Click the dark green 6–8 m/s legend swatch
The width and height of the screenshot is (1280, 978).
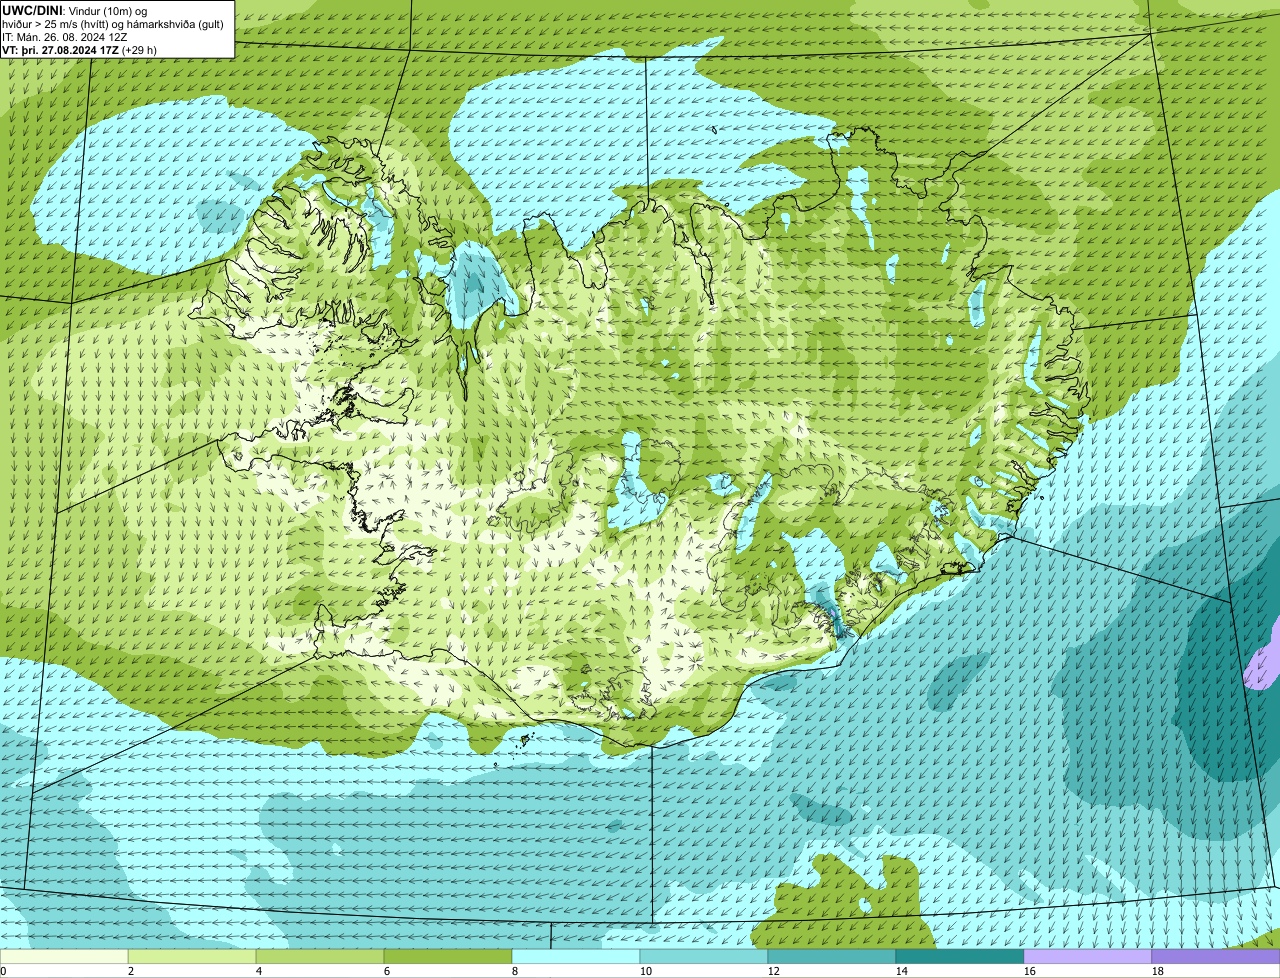coord(448,956)
